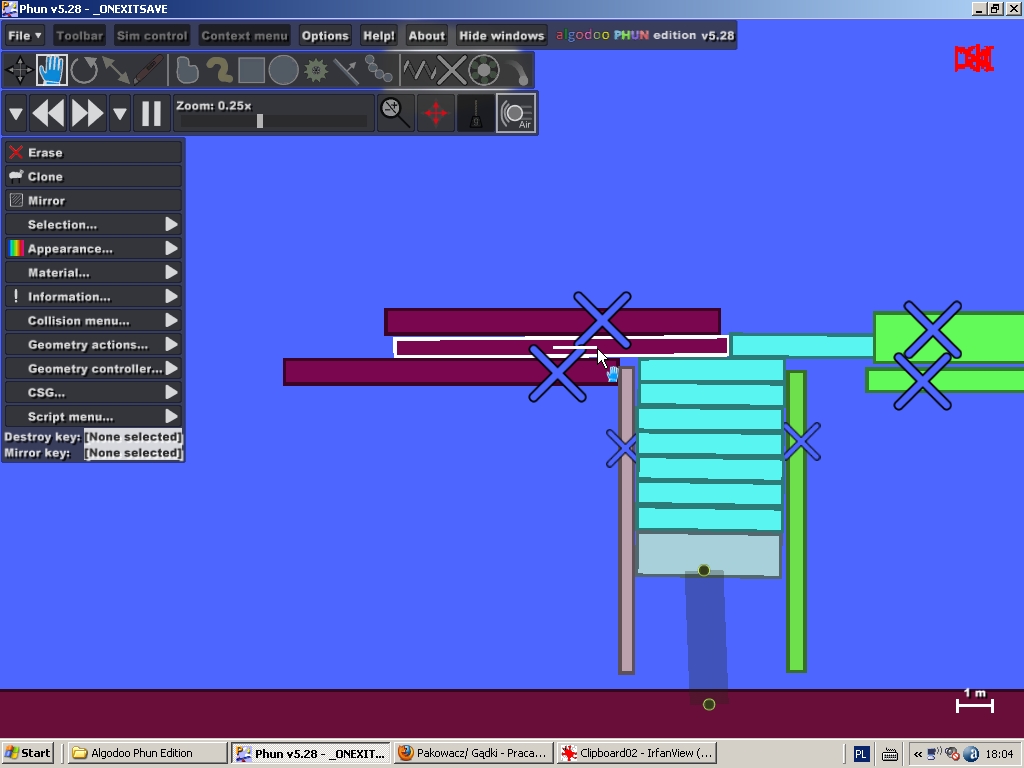The height and width of the screenshot is (768, 1024).
Task: Click Erase in the context menu
Action: coord(93,152)
